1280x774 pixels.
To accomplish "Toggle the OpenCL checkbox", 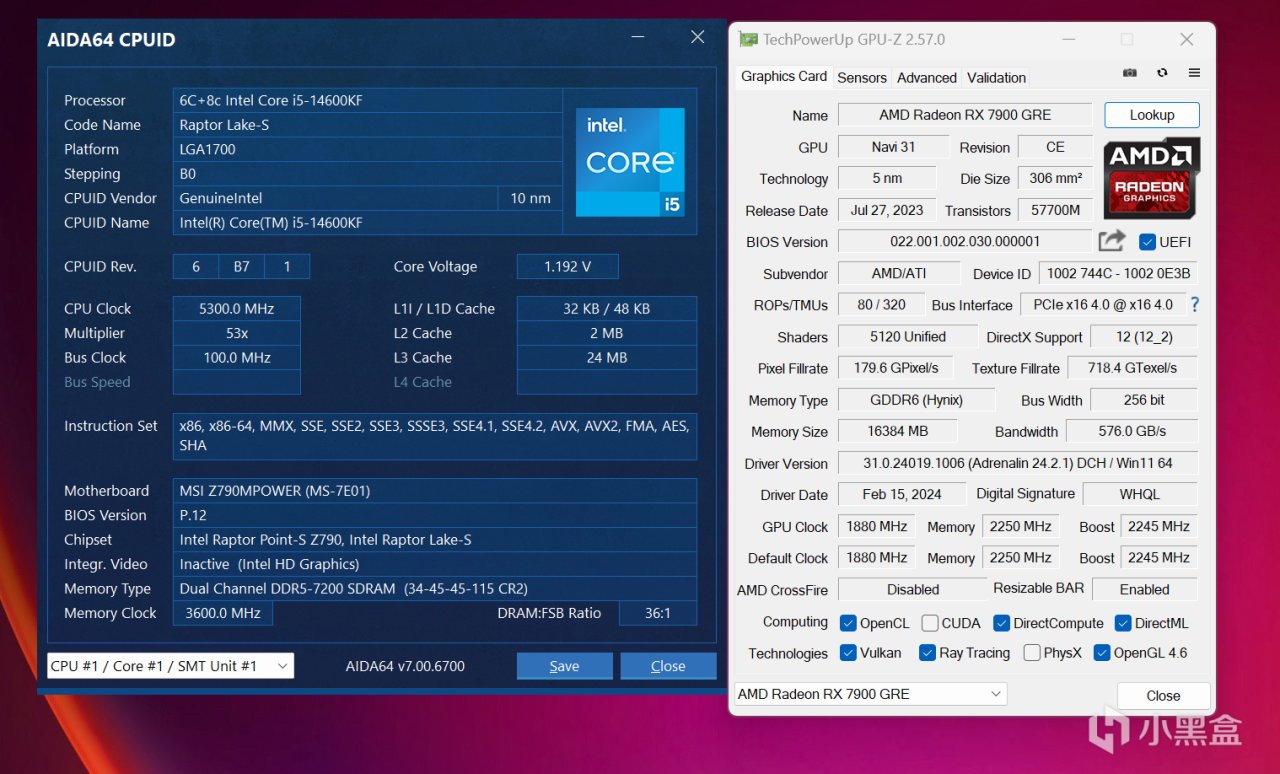I will (x=848, y=623).
